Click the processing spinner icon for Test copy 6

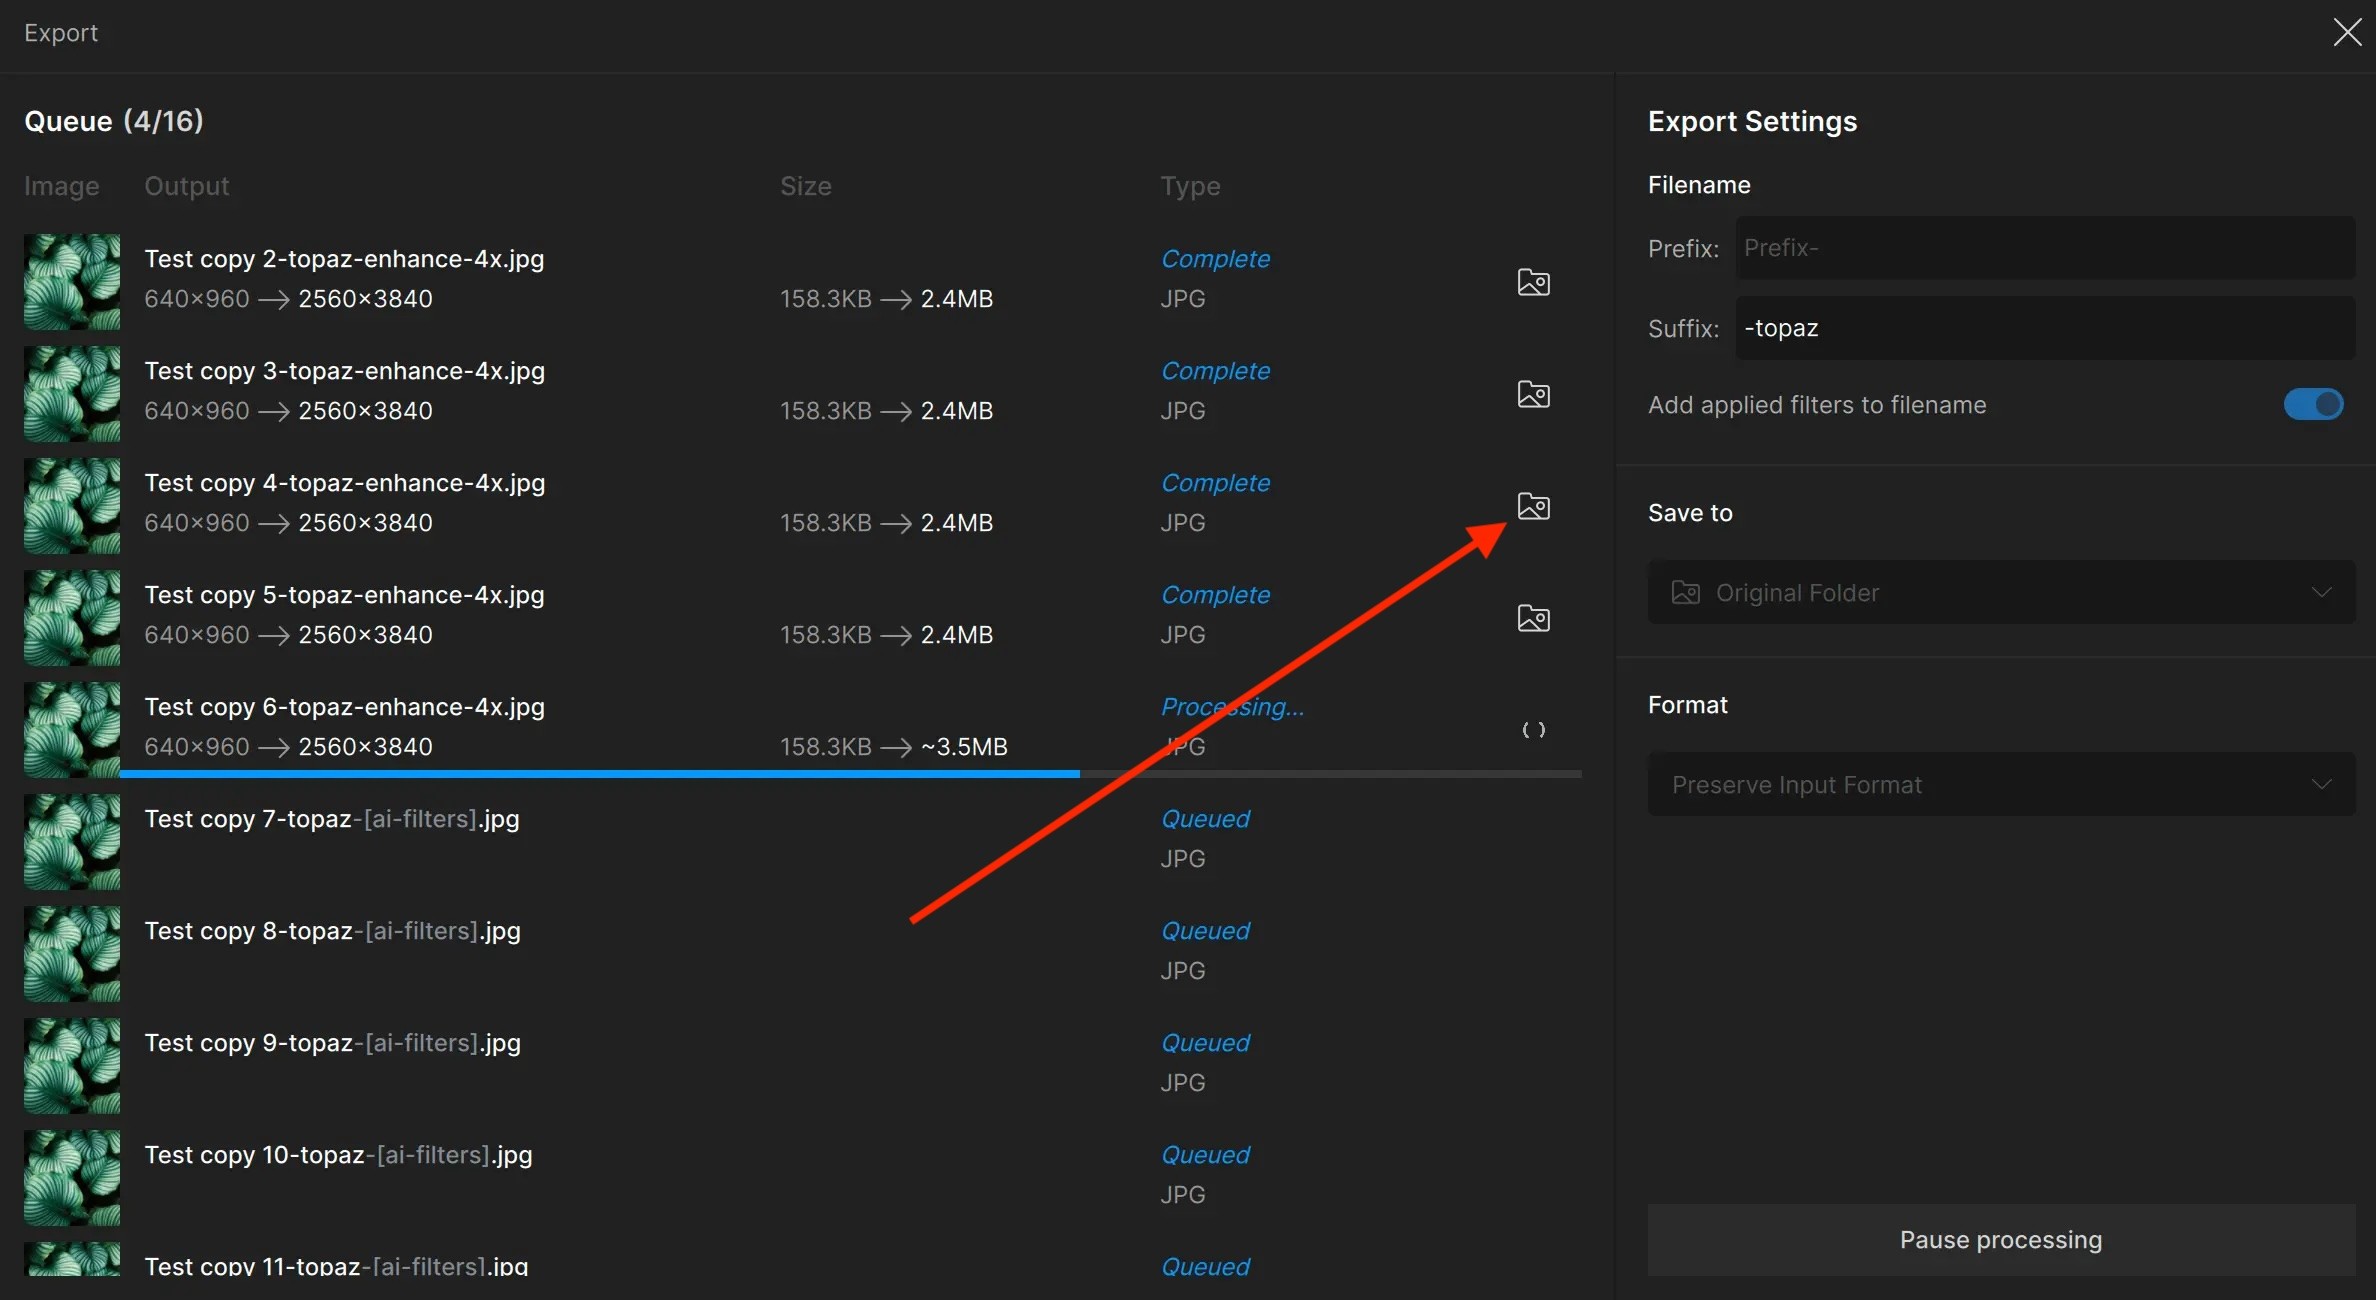pos(1531,728)
